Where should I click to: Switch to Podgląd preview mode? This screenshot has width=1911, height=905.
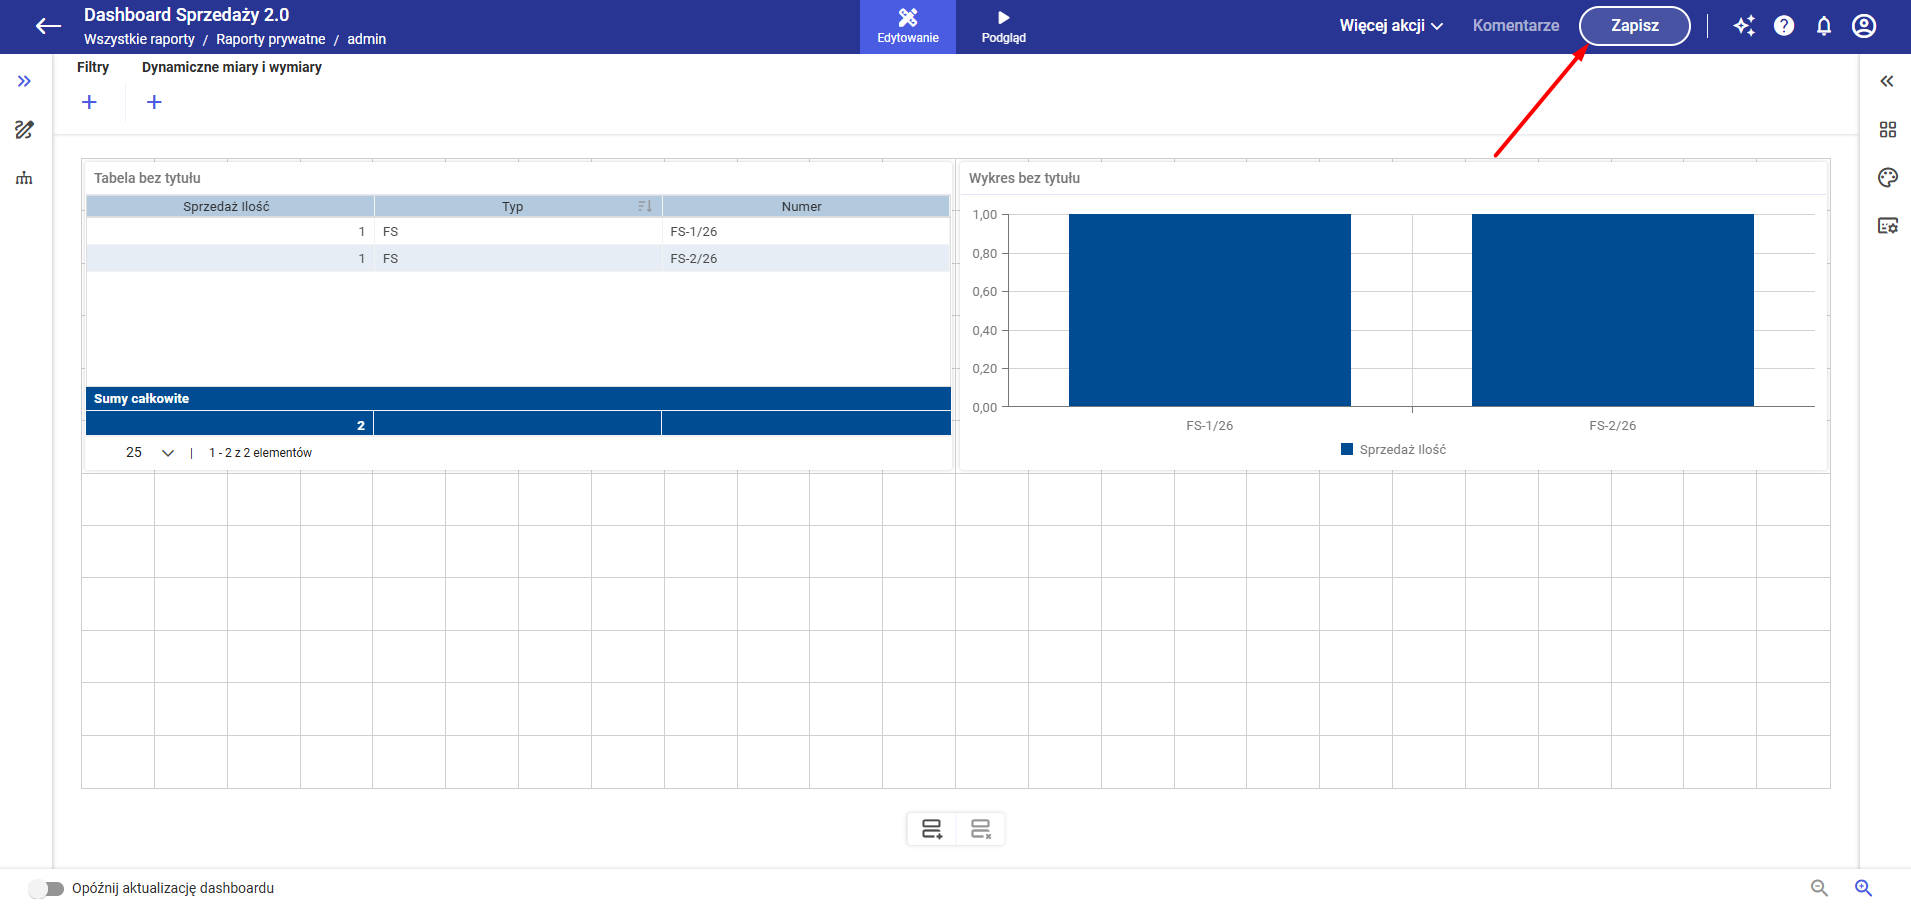tap(1003, 27)
